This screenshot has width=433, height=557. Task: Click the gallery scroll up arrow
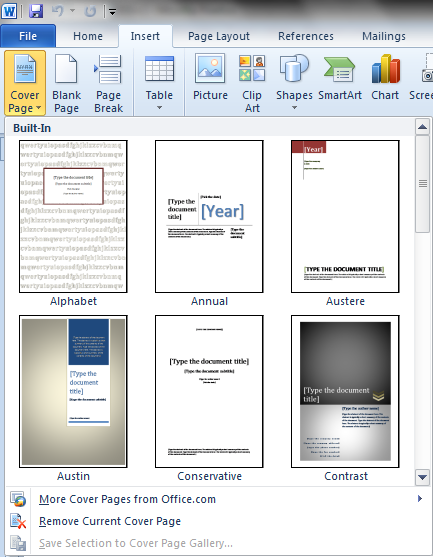click(422, 127)
